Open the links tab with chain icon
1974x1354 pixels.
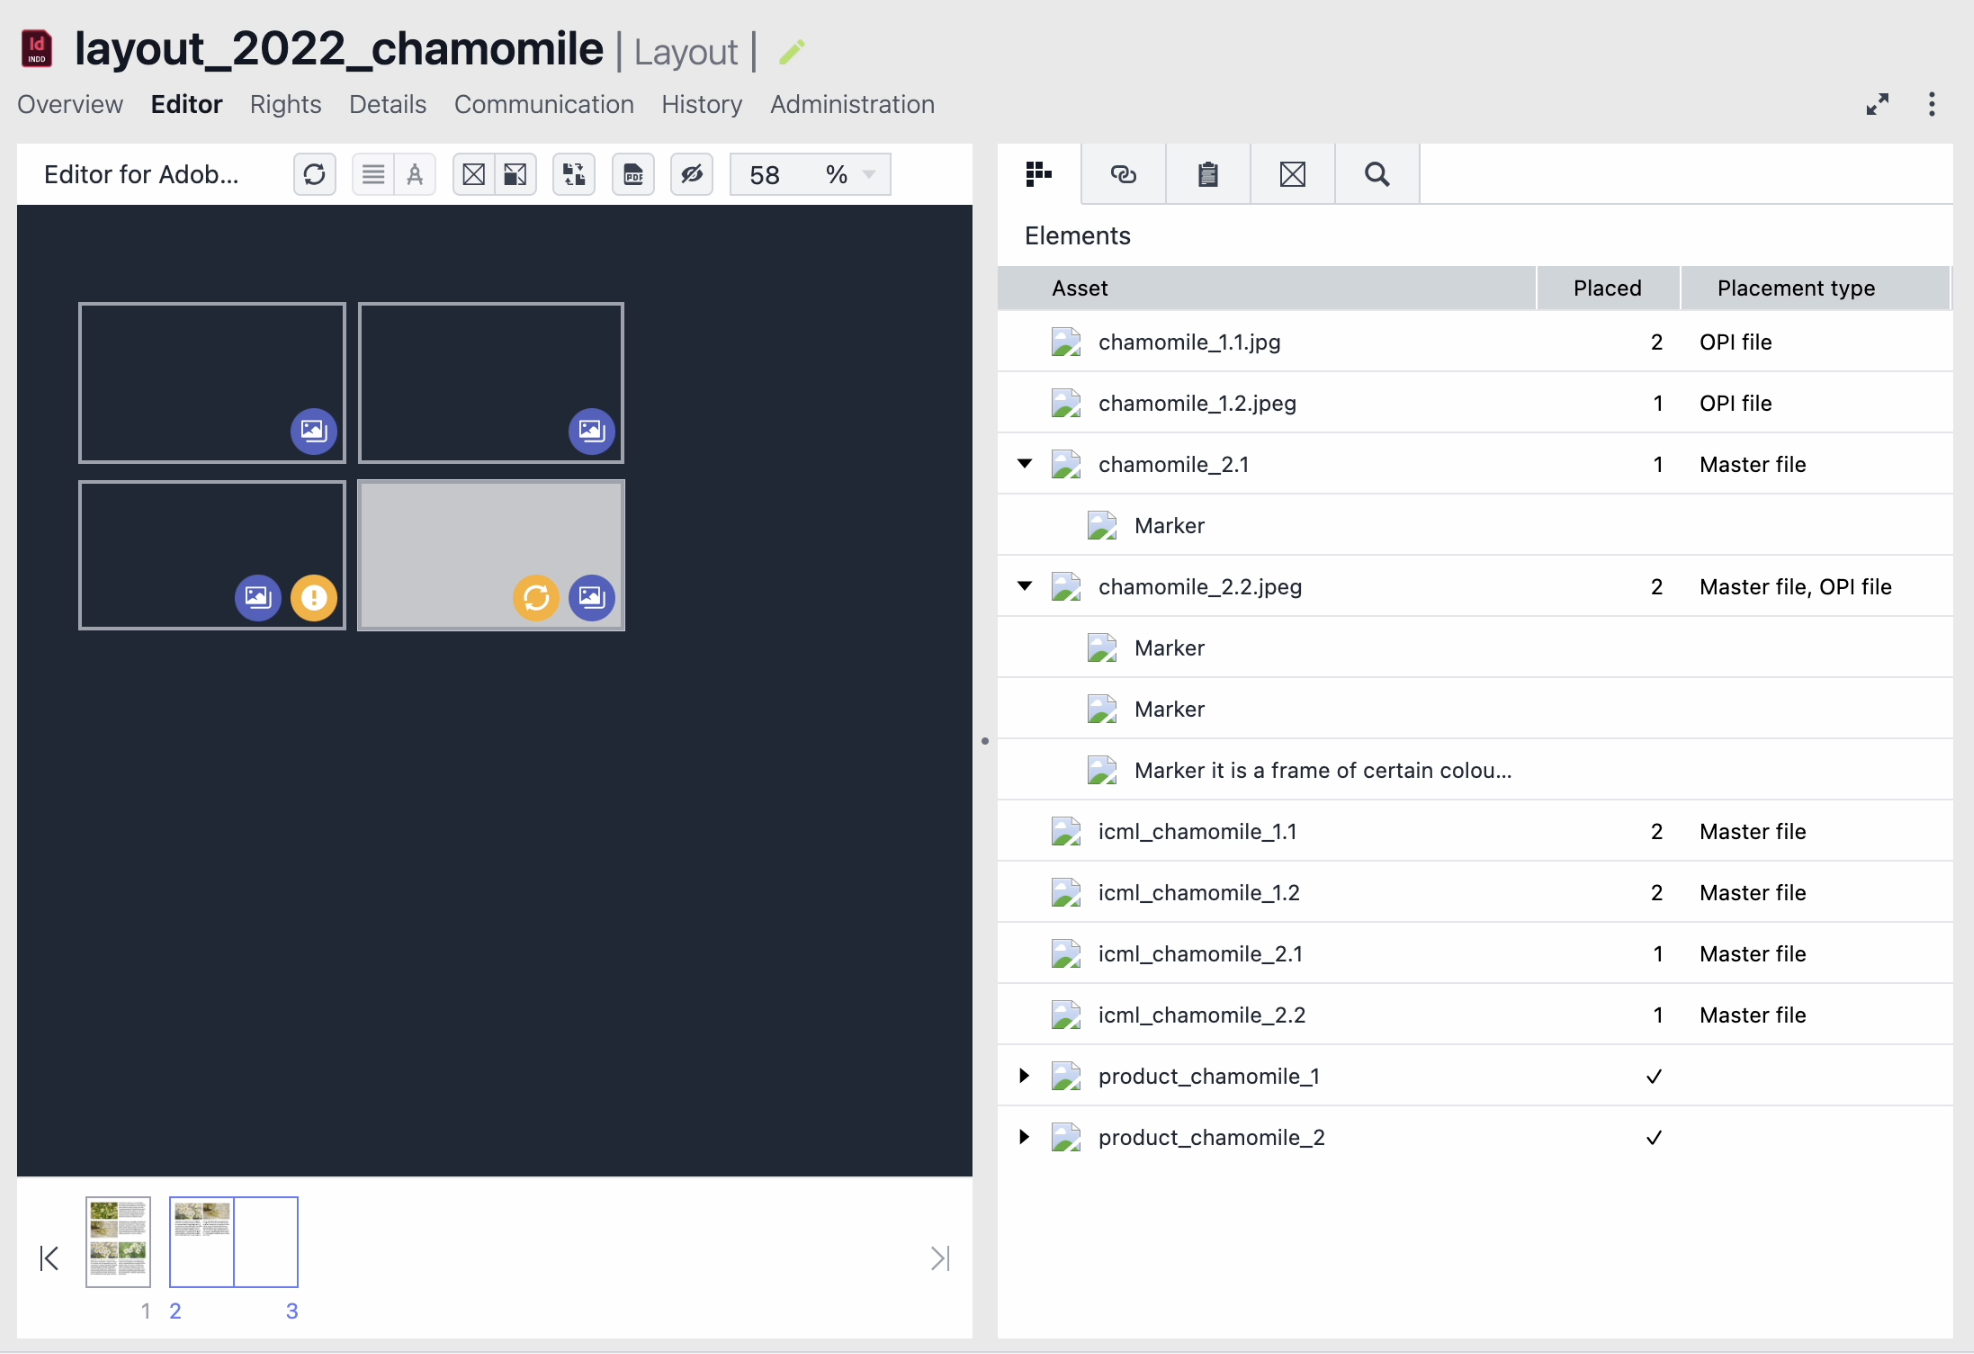pos(1123,175)
